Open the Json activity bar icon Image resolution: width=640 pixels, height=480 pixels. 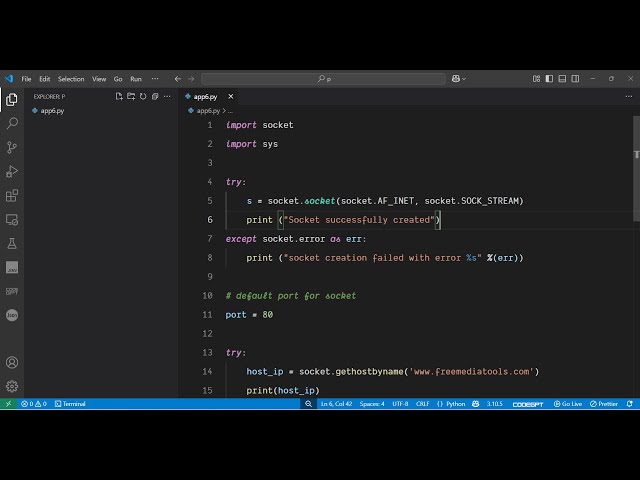(x=12, y=315)
